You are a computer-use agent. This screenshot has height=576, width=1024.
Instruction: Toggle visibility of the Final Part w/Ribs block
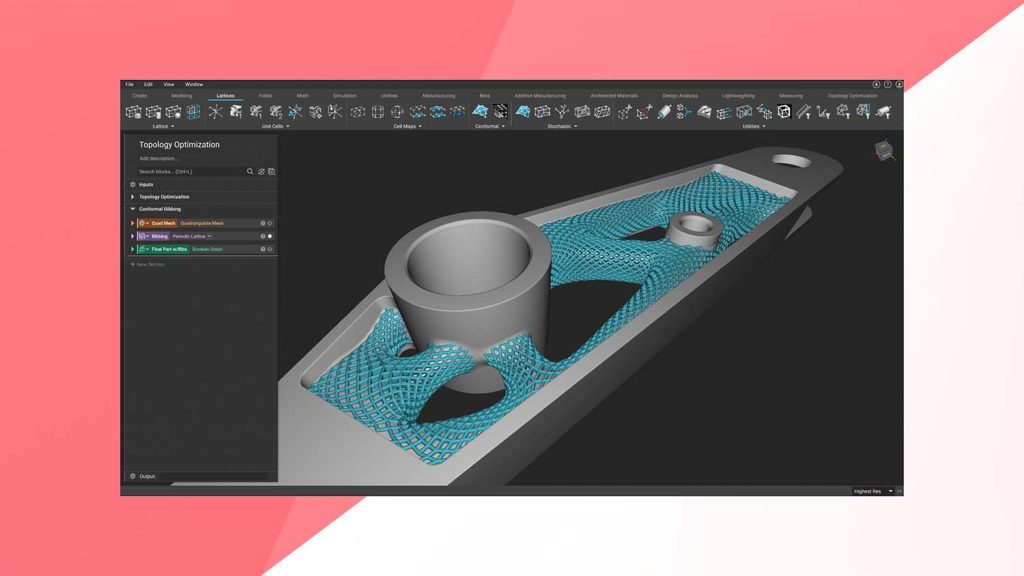pyautogui.click(x=269, y=248)
